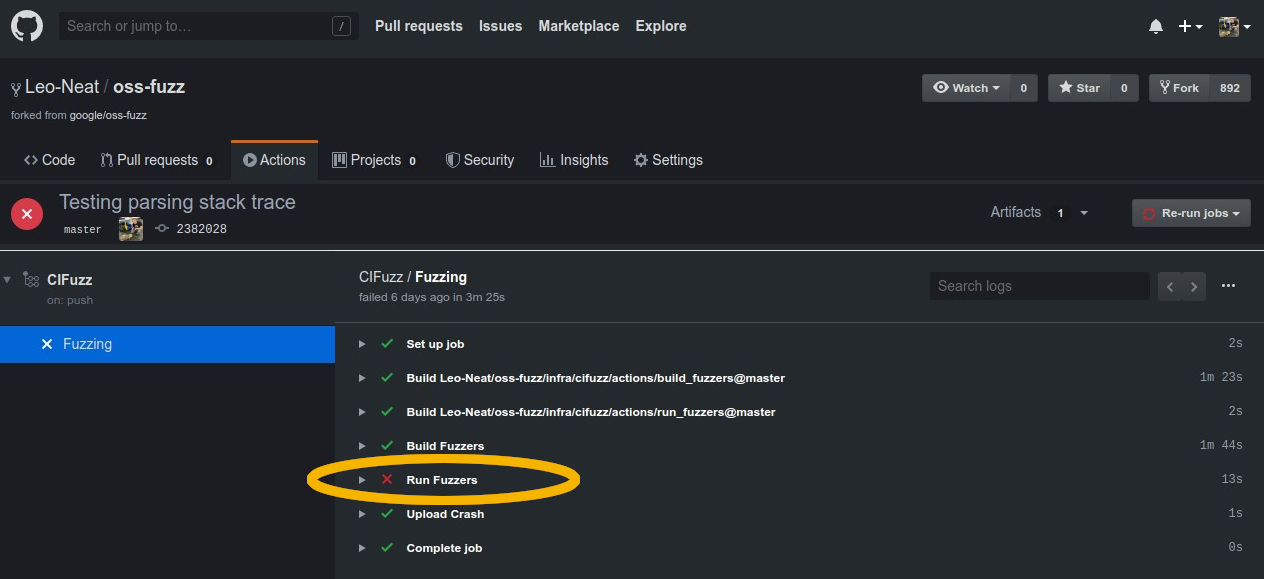Open the workflow options ellipsis menu
1264x579 pixels.
(x=1228, y=286)
